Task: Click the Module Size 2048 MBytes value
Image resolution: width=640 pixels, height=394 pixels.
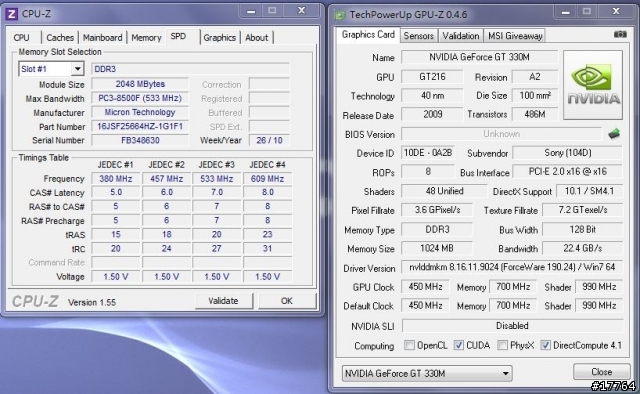Action: pyautogui.click(x=140, y=84)
